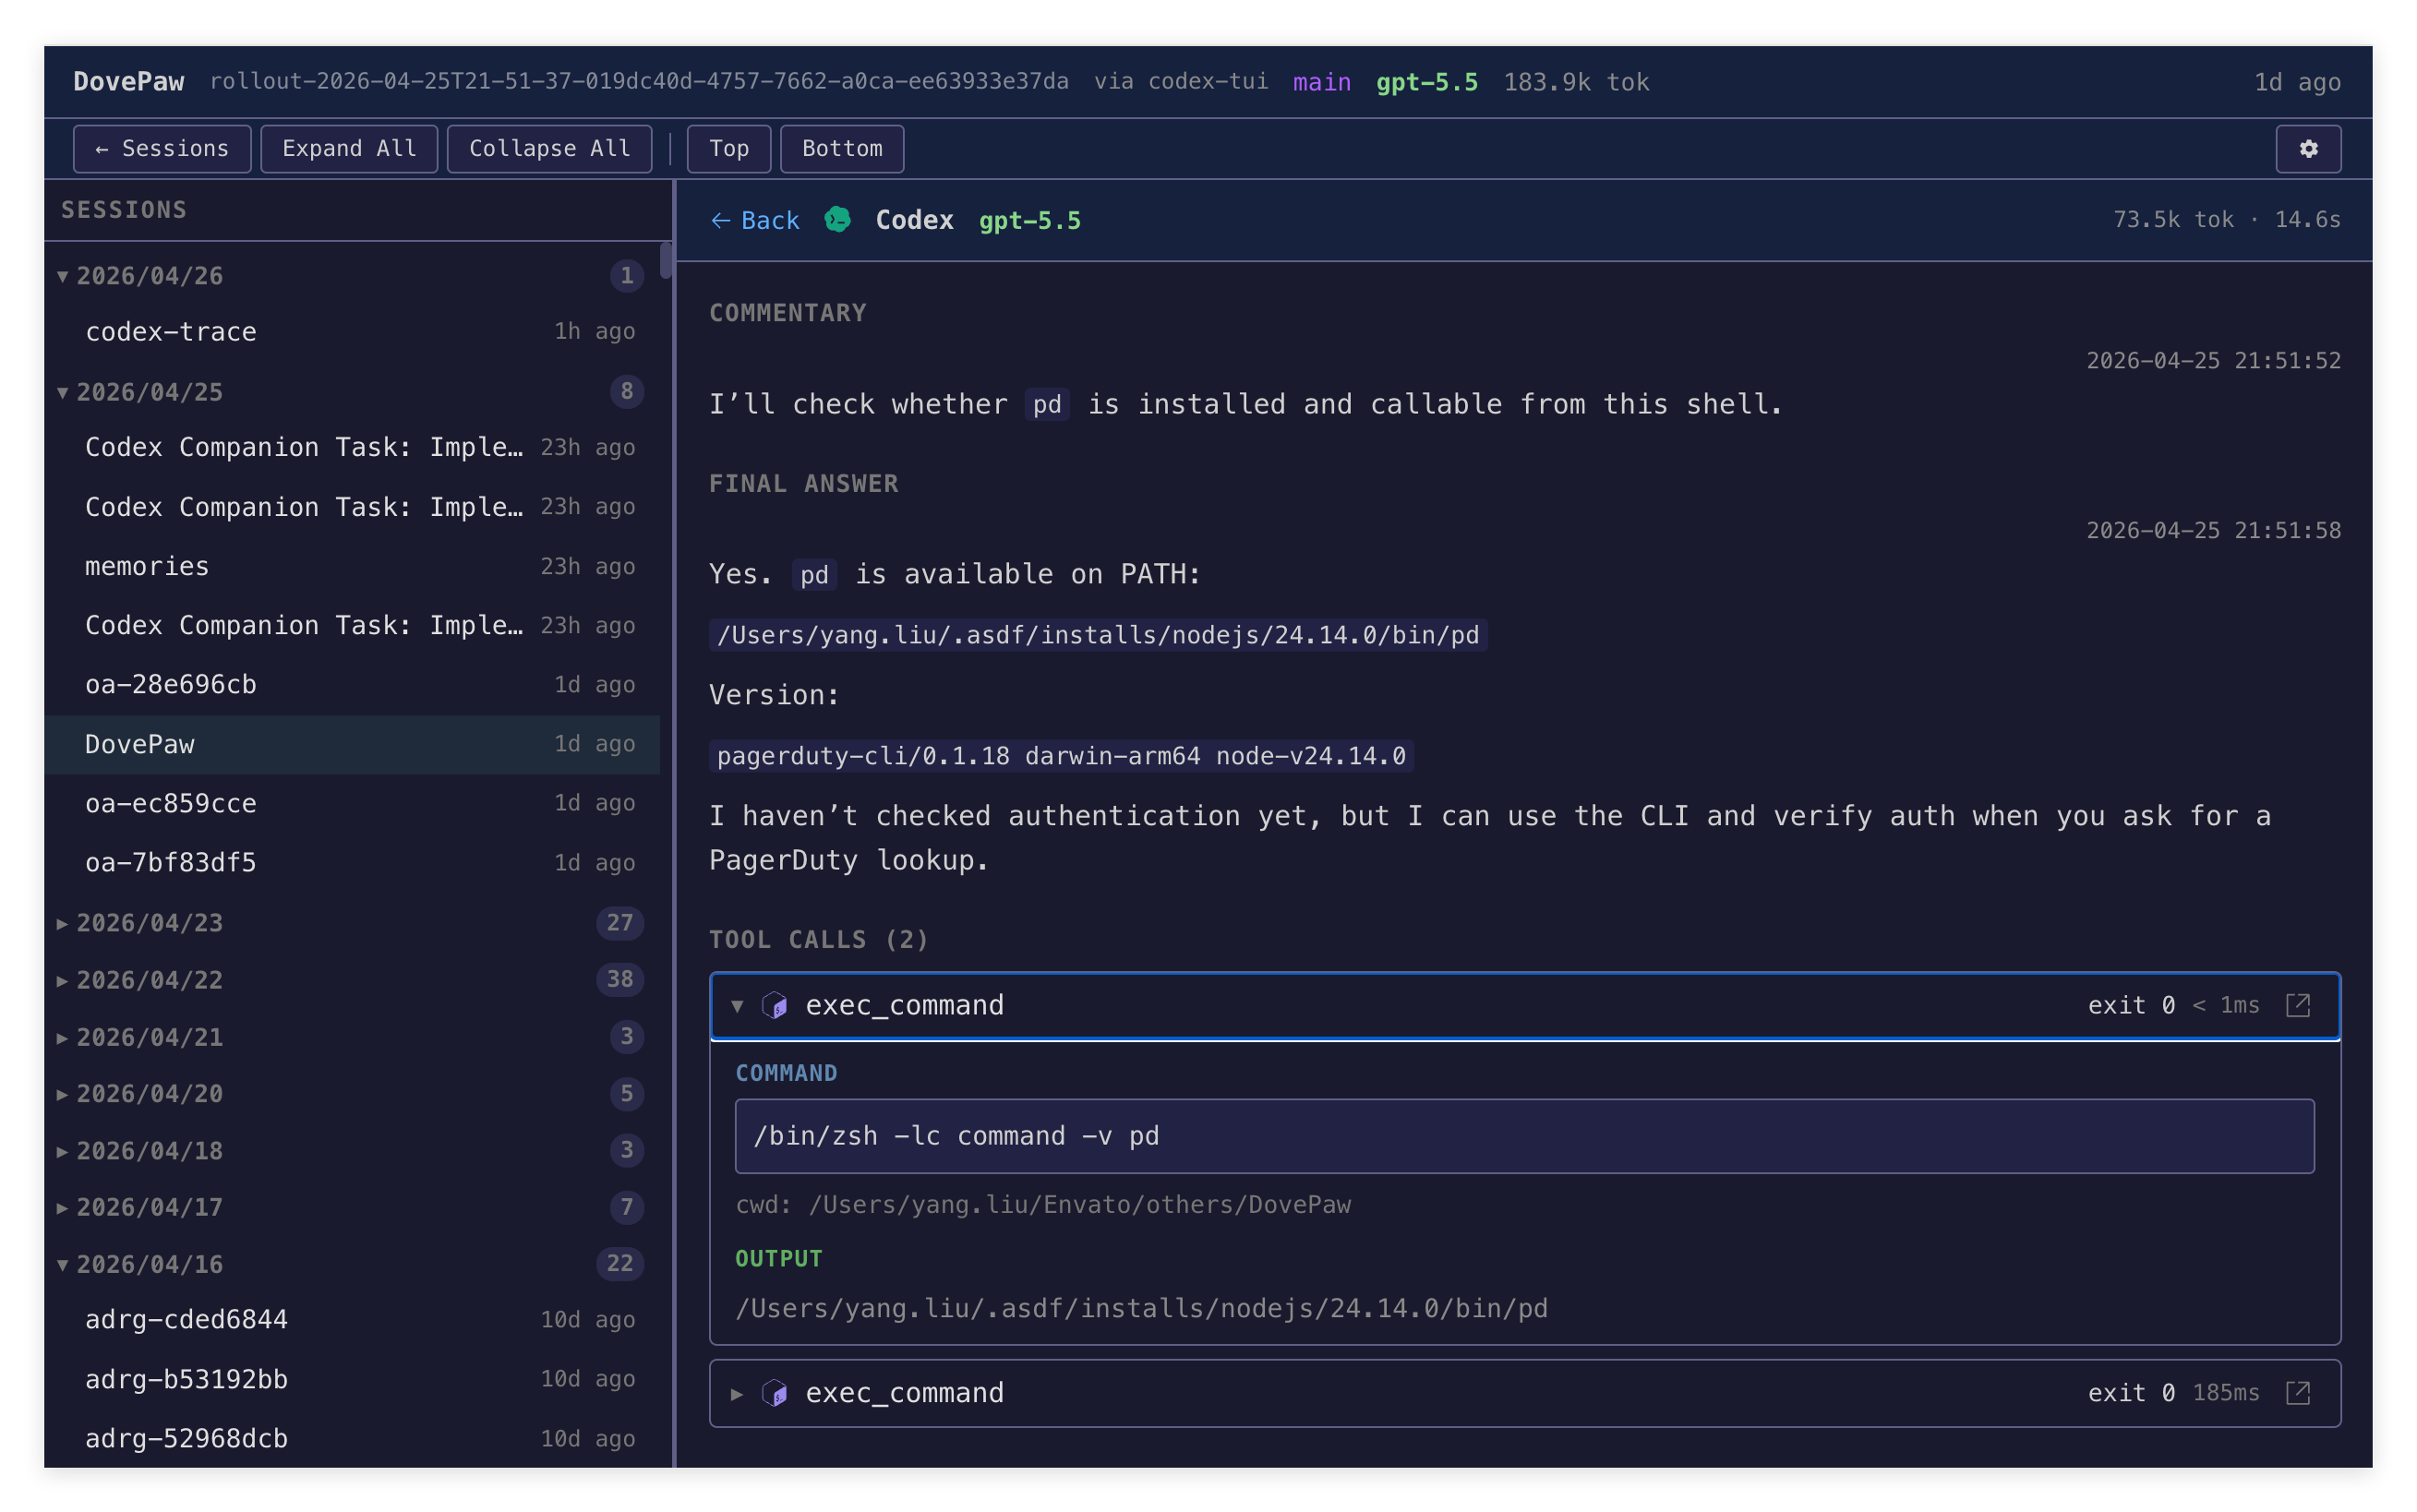The height and width of the screenshot is (1512, 2417).
Task: Collapse the expanded exec_command tool call
Action: [737, 1005]
